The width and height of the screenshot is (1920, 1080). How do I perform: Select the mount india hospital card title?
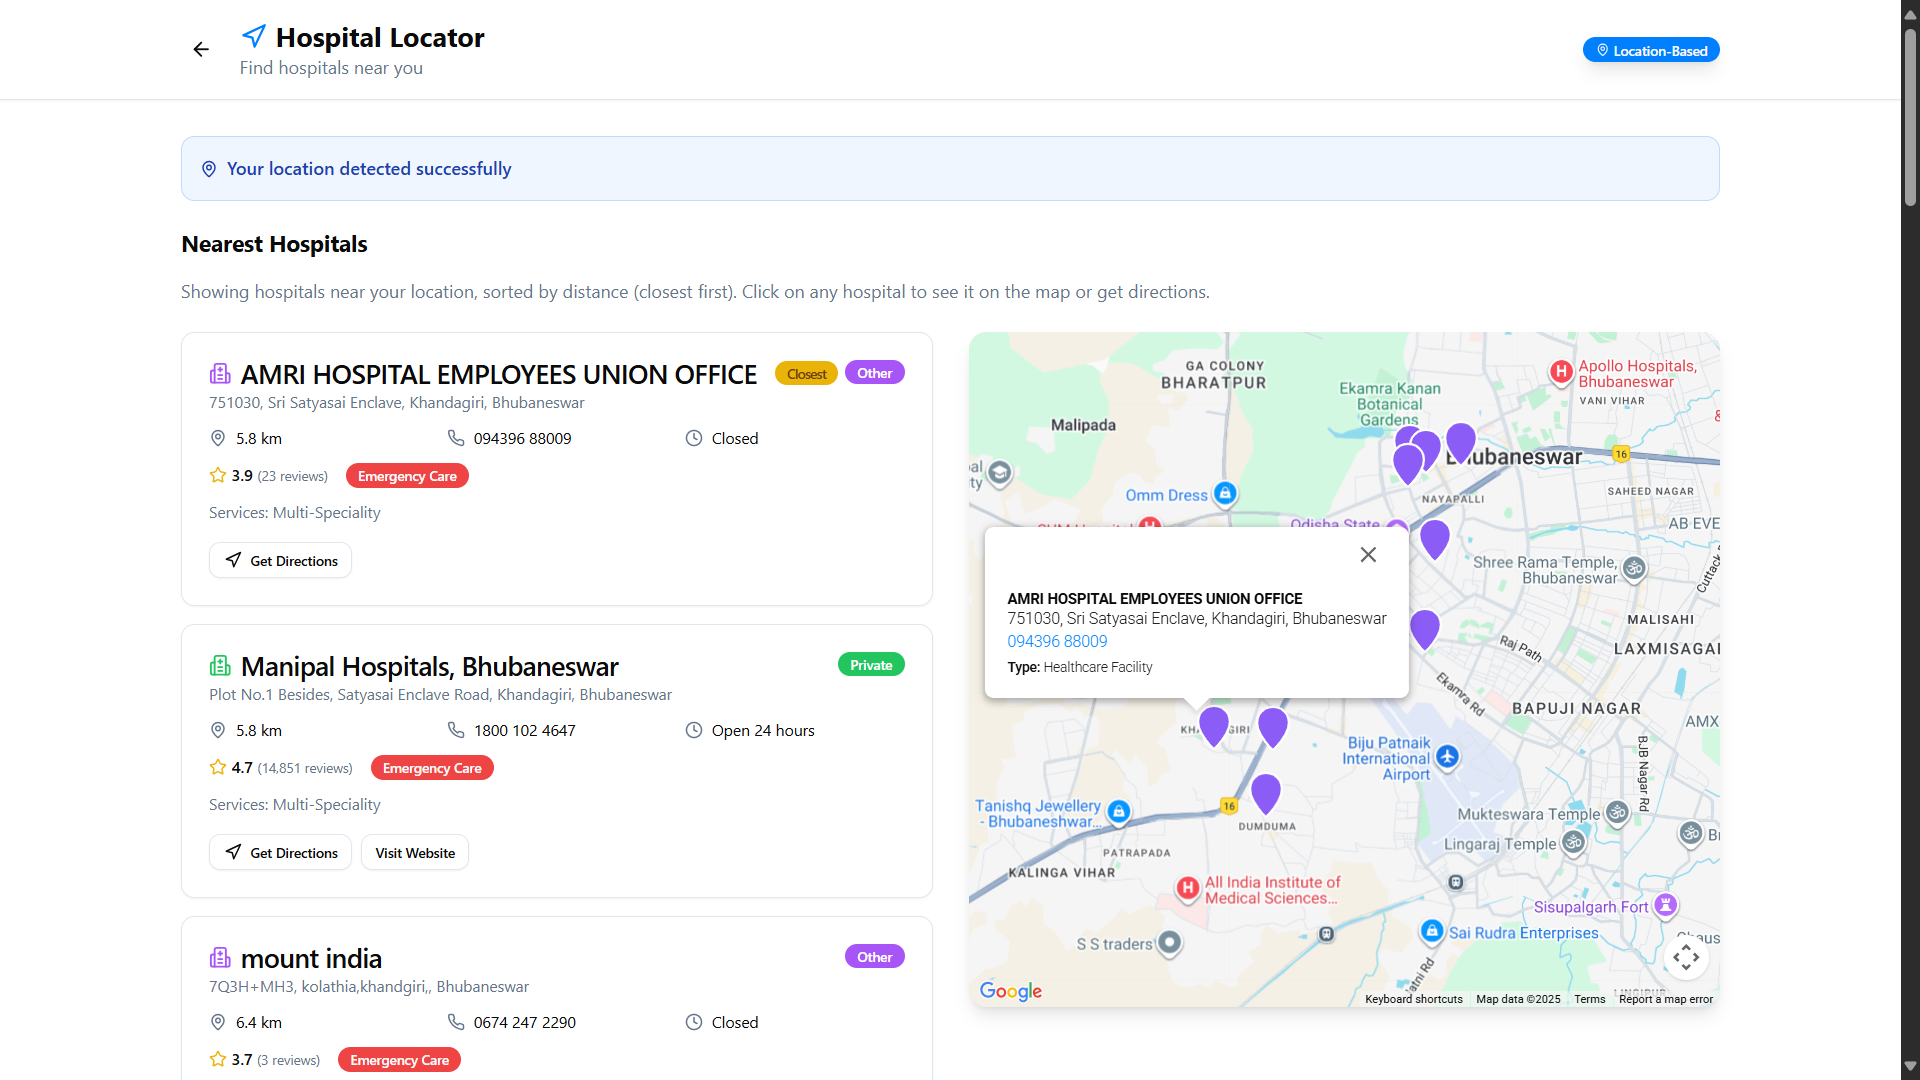[x=311, y=958]
